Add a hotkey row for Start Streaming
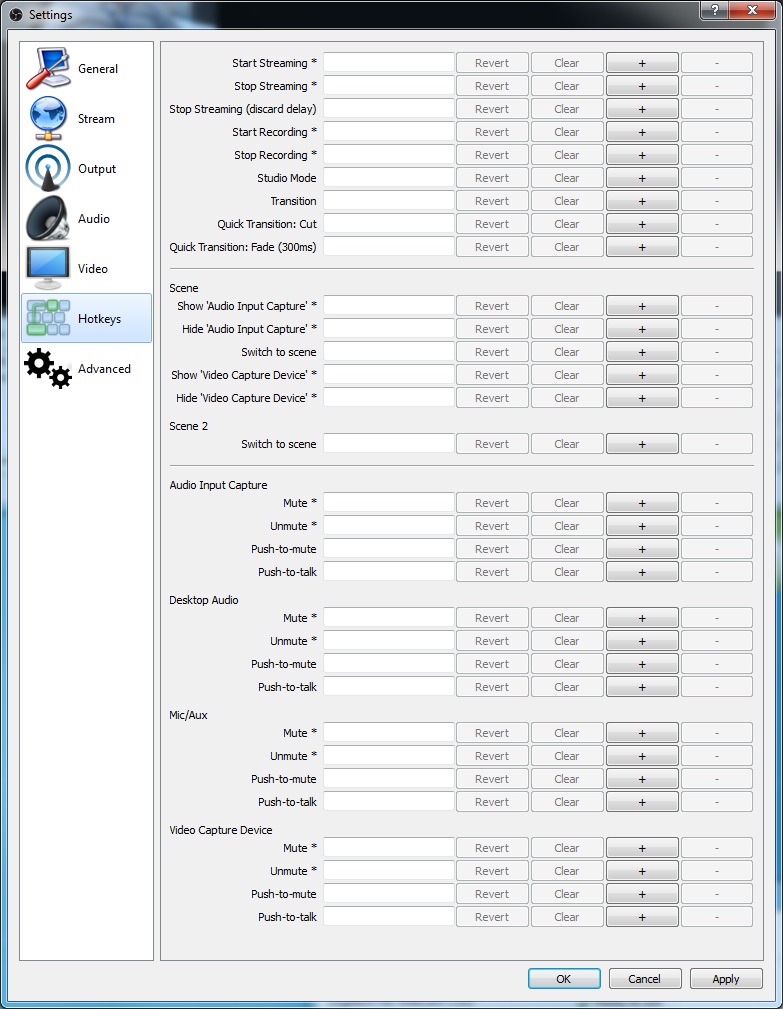The width and height of the screenshot is (783, 1009). [641, 62]
